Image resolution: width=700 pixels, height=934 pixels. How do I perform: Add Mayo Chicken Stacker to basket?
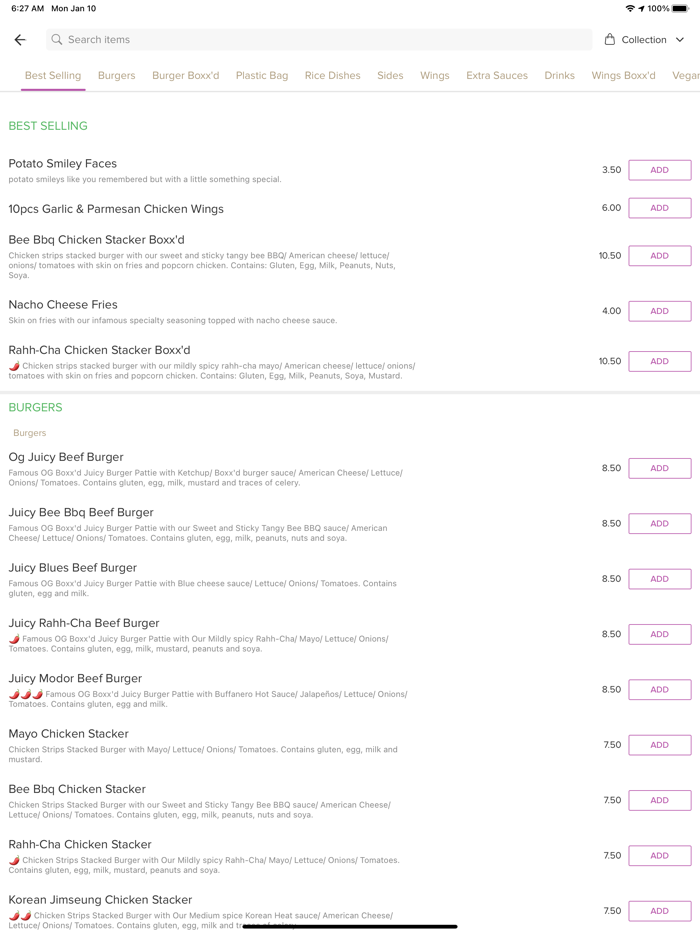tap(659, 745)
